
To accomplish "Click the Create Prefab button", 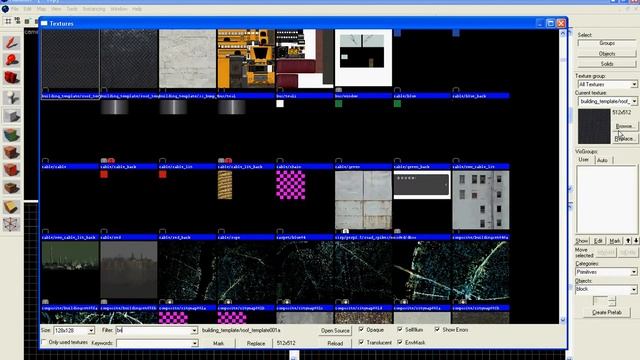I will click(x=607, y=312).
